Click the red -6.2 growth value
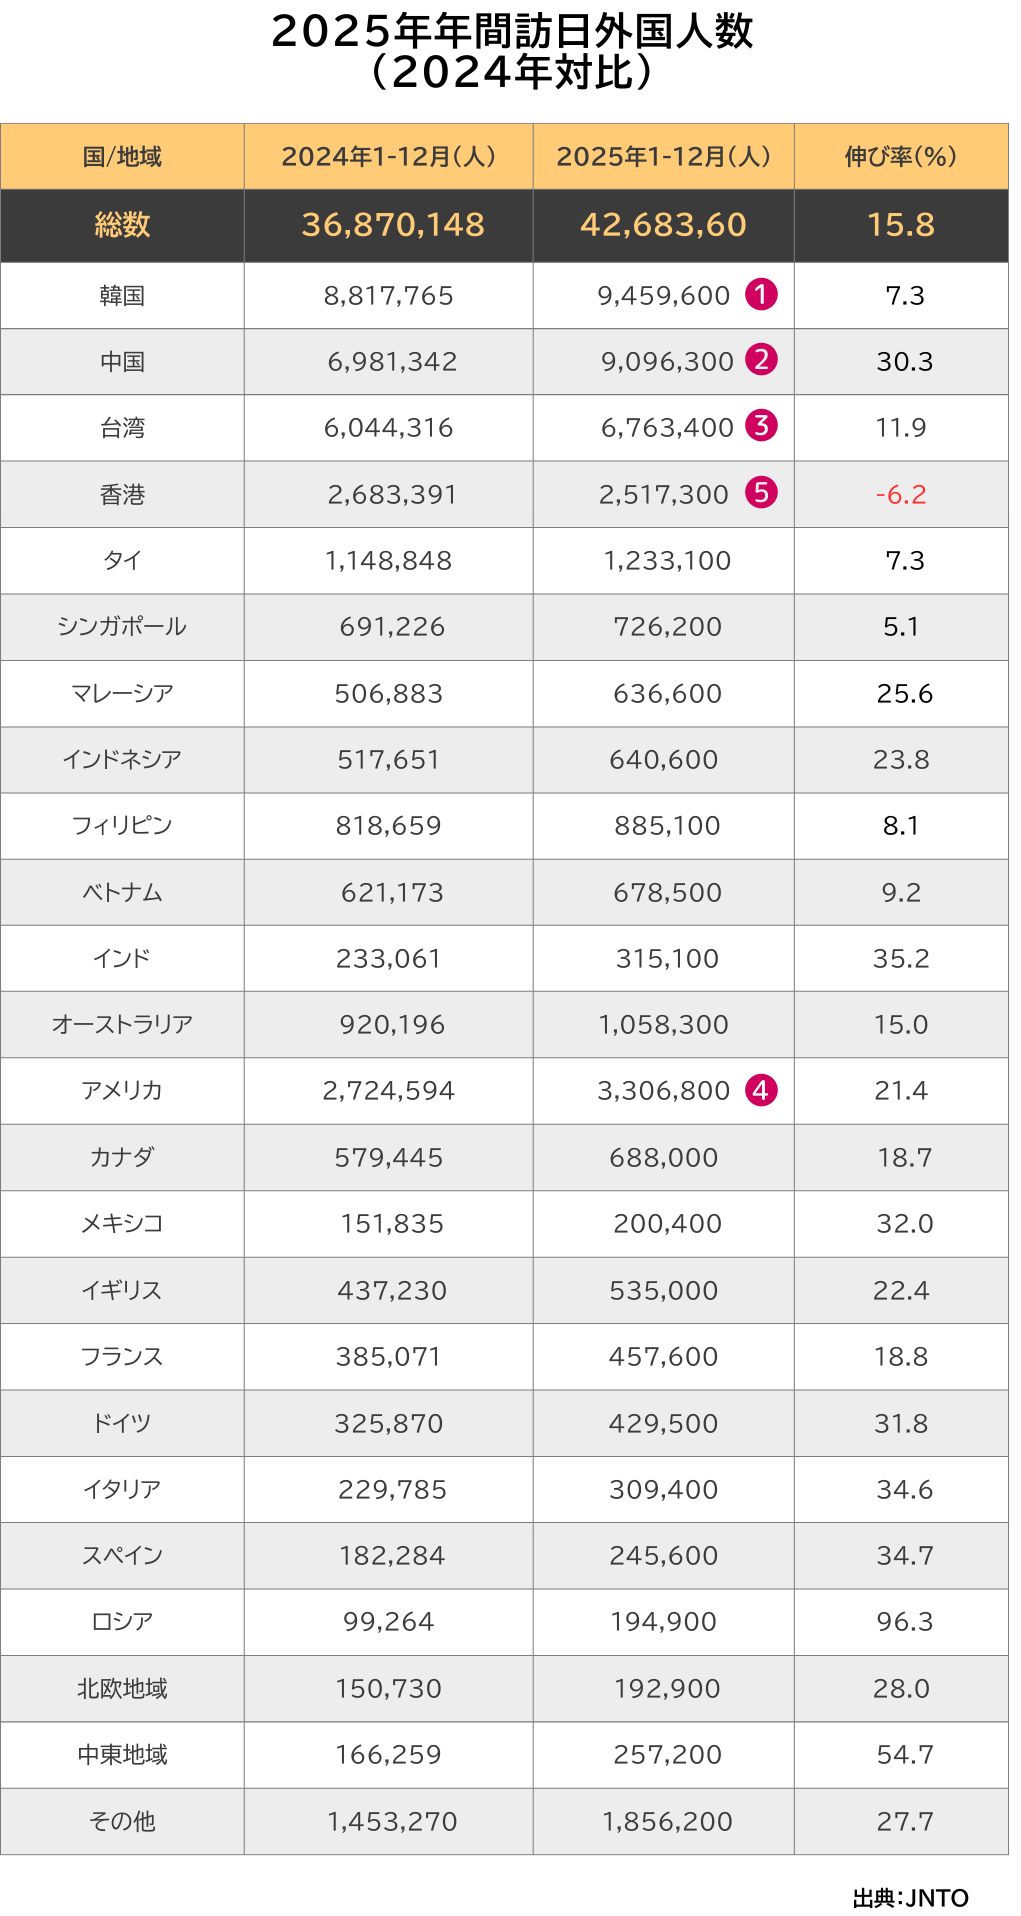This screenshot has width=1021, height=1916. [901, 494]
